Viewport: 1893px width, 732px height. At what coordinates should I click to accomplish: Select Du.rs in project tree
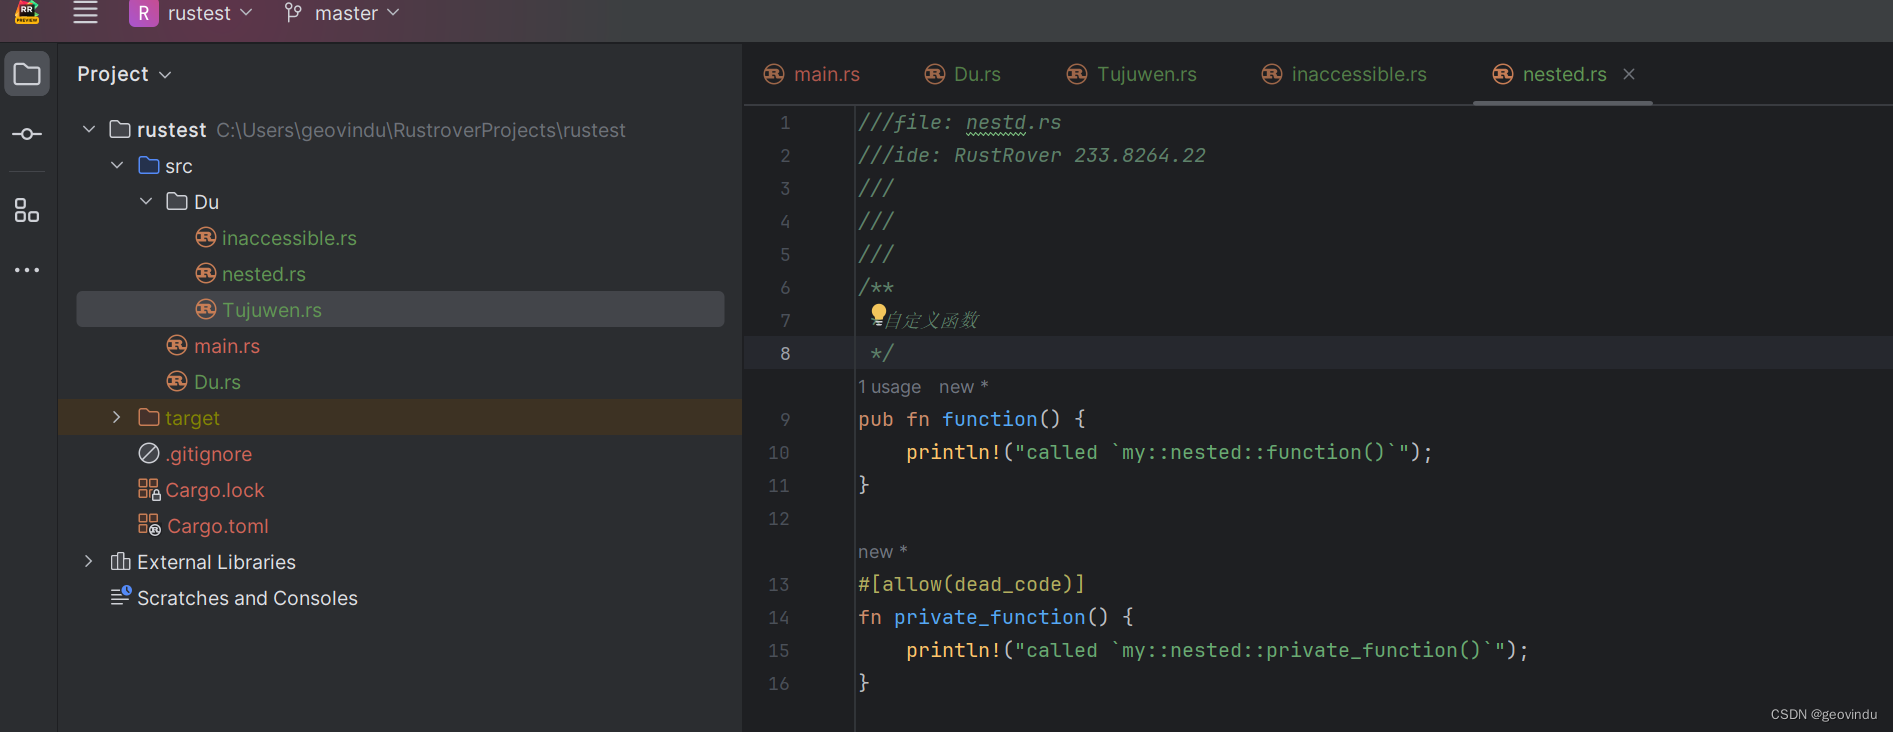click(x=217, y=382)
